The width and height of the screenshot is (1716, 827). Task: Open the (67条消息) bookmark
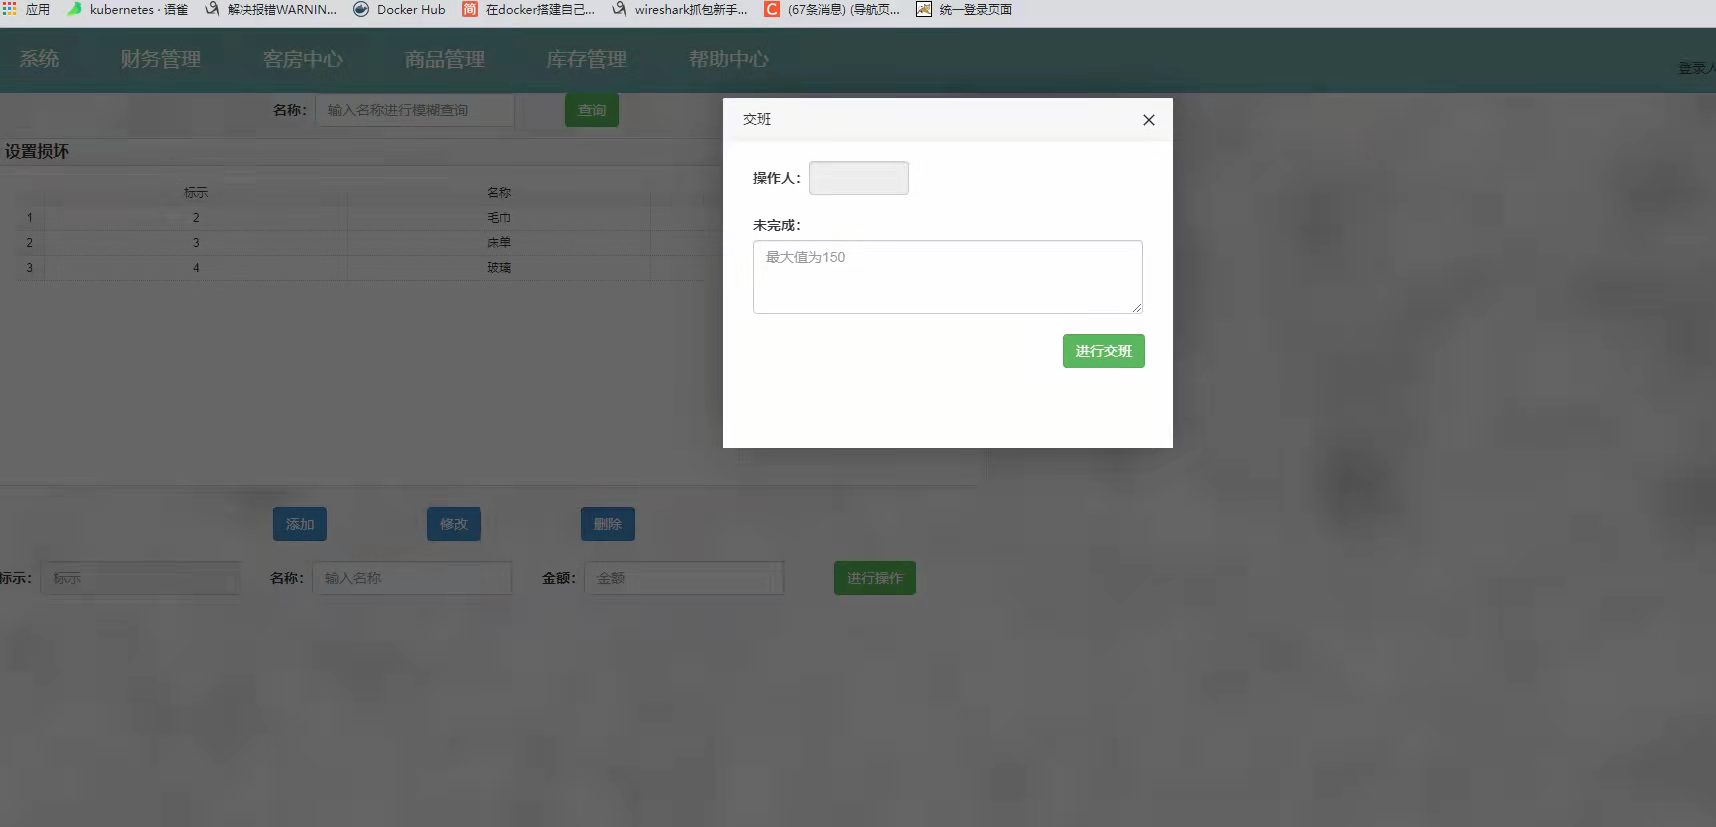click(832, 9)
